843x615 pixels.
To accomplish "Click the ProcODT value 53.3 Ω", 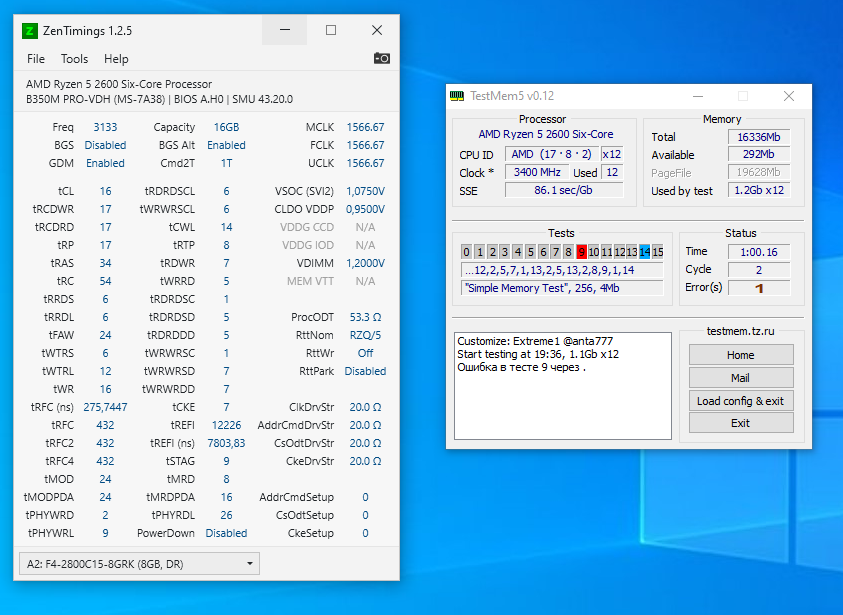I will pyautogui.click(x=366, y=317).
